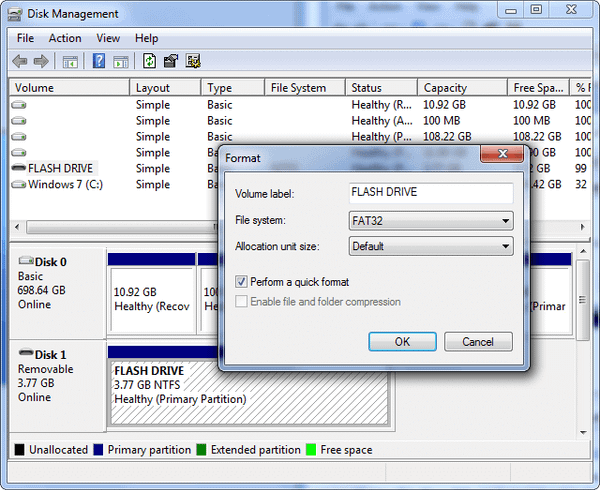Click the Show/Hide Action Pane icon
Image resolution: width=600 pixels, height=490 pixels.
[x=120, y=62]
